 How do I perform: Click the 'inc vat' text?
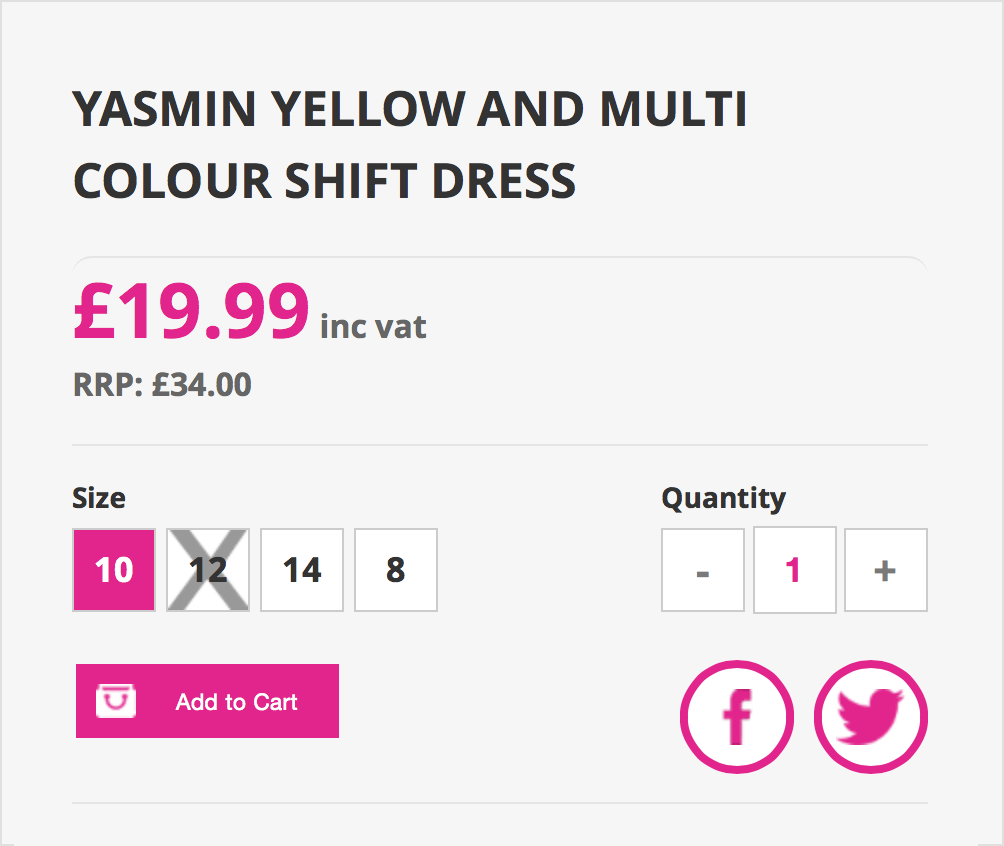(x=373, y=326)
